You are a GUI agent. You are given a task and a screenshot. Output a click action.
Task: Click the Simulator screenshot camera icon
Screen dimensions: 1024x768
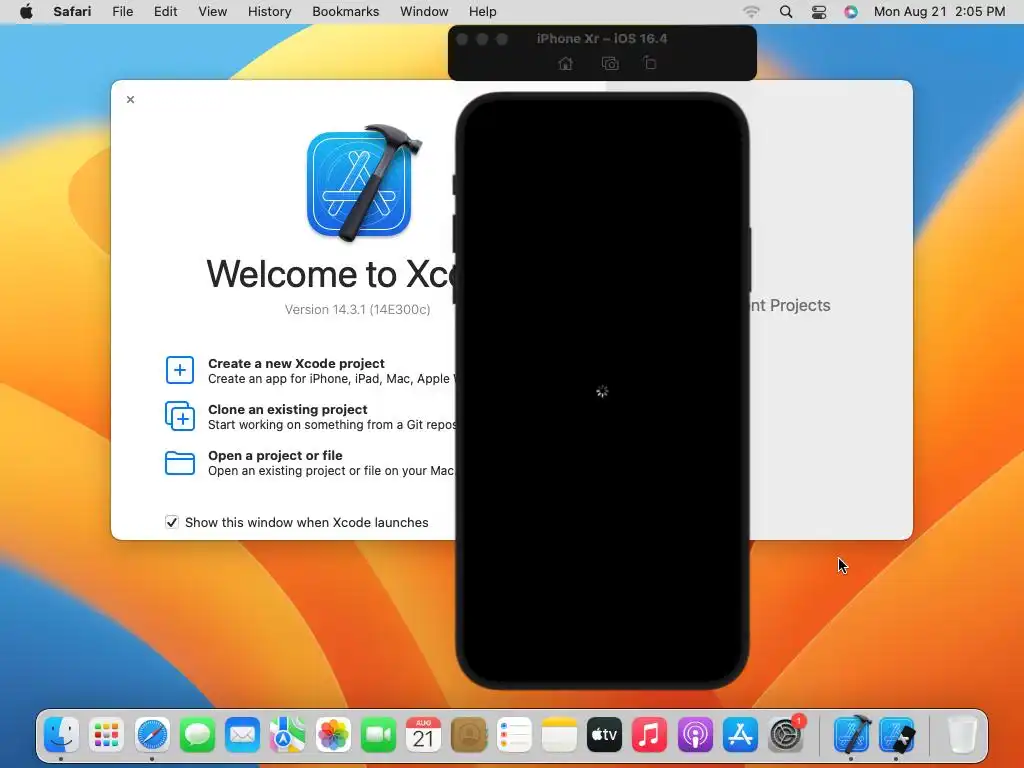[610, 63]
